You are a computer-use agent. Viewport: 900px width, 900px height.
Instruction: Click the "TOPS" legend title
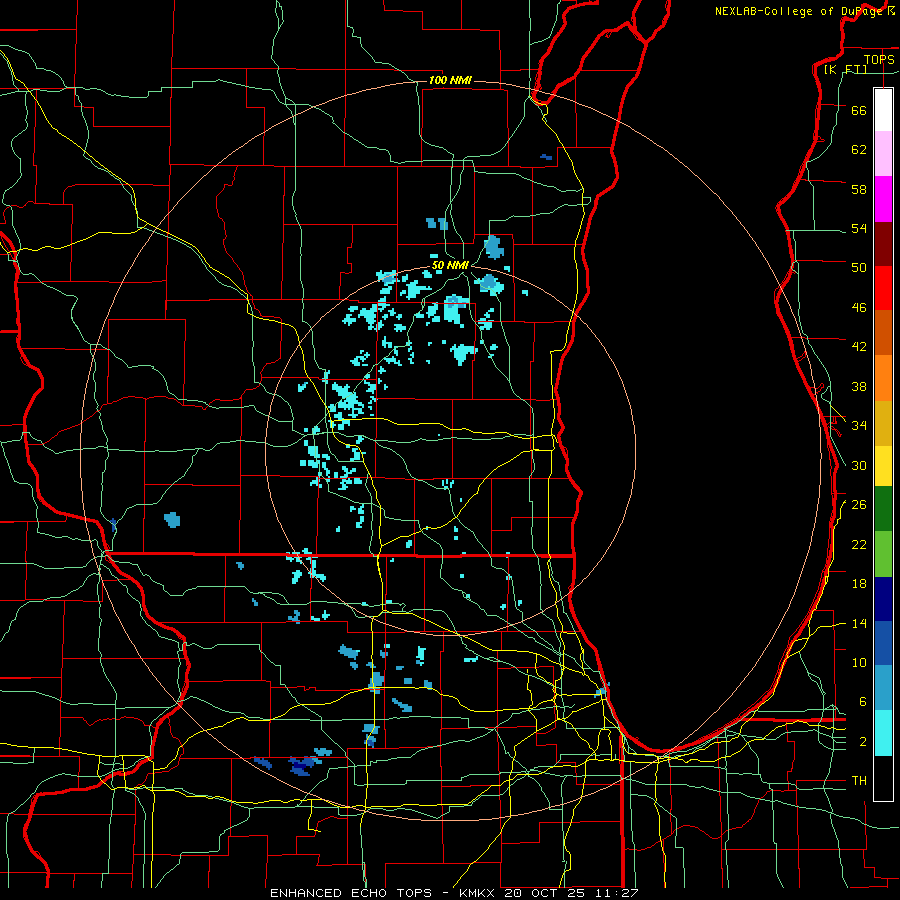tap(879, 59)
